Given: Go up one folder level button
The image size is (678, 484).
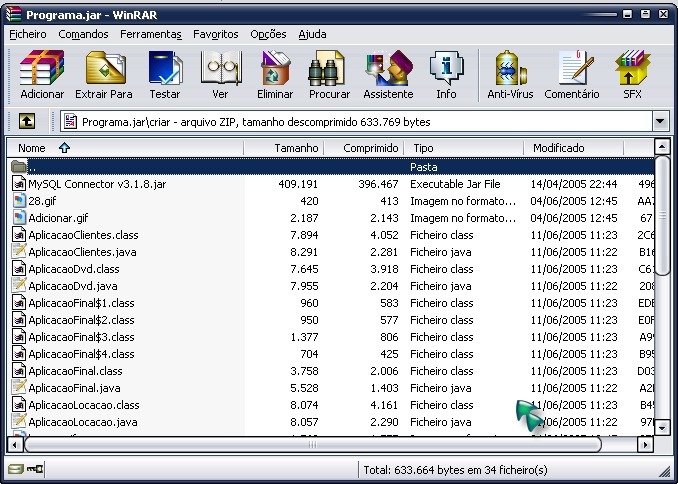Looking at the screenshot, I should (27, 122).
